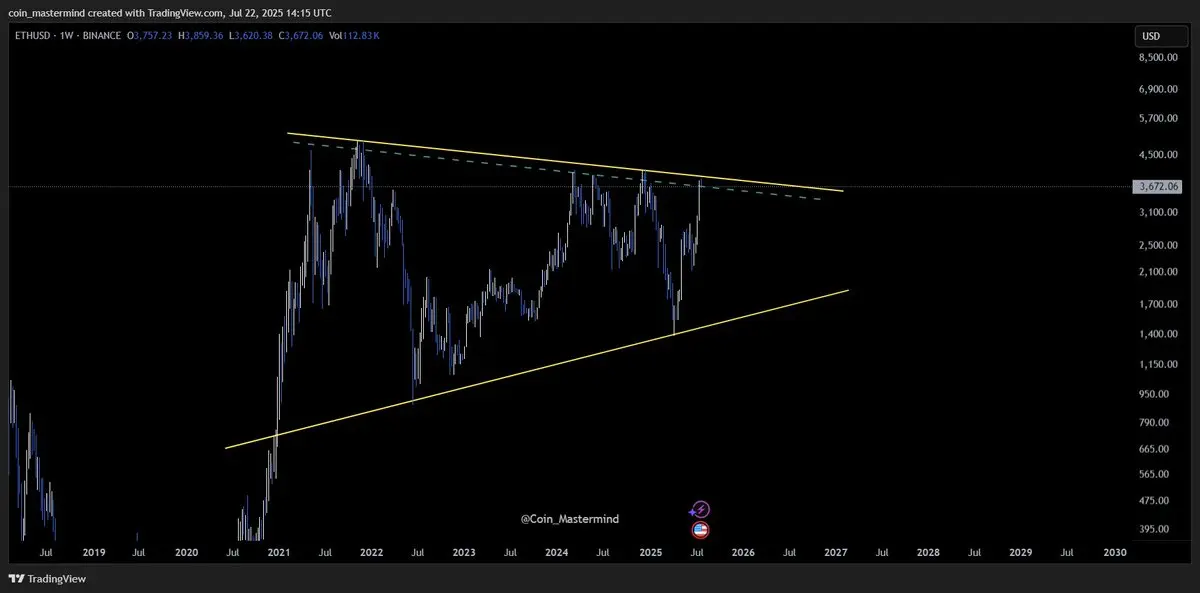The height and width of the screenshot is (593, 1200).
Task: Click the 2021 label on time axis
Action: [x=279, y=552]
